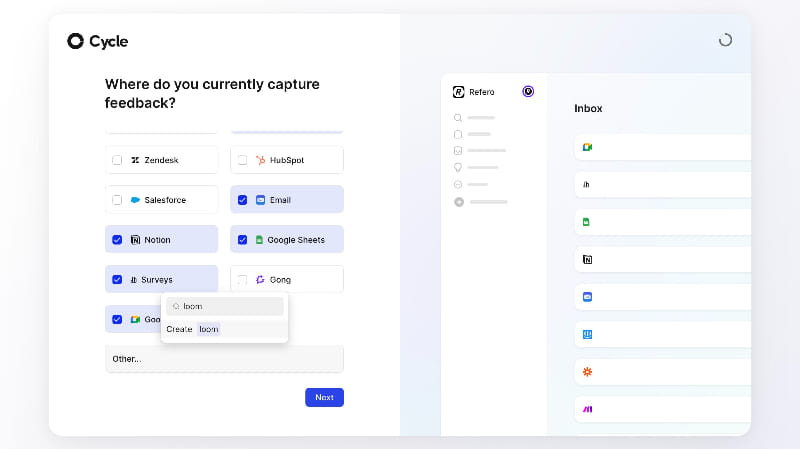The width and height of the screenshot is (800, 449).
Task: Open the Google Meet inbox row
Action: 662,147
